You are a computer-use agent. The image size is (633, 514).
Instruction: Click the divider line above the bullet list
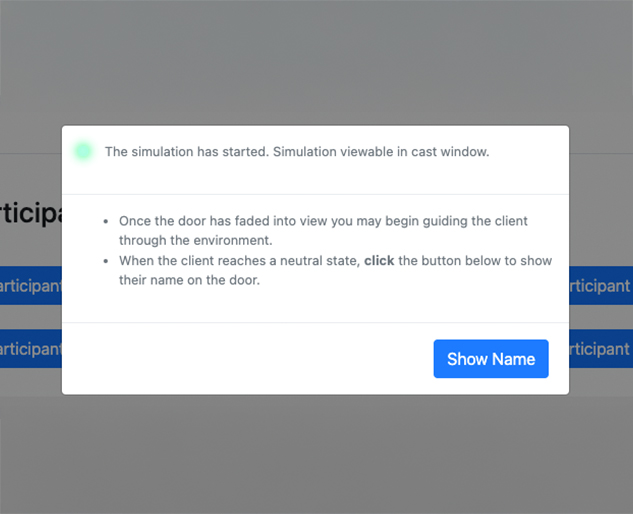316,194
